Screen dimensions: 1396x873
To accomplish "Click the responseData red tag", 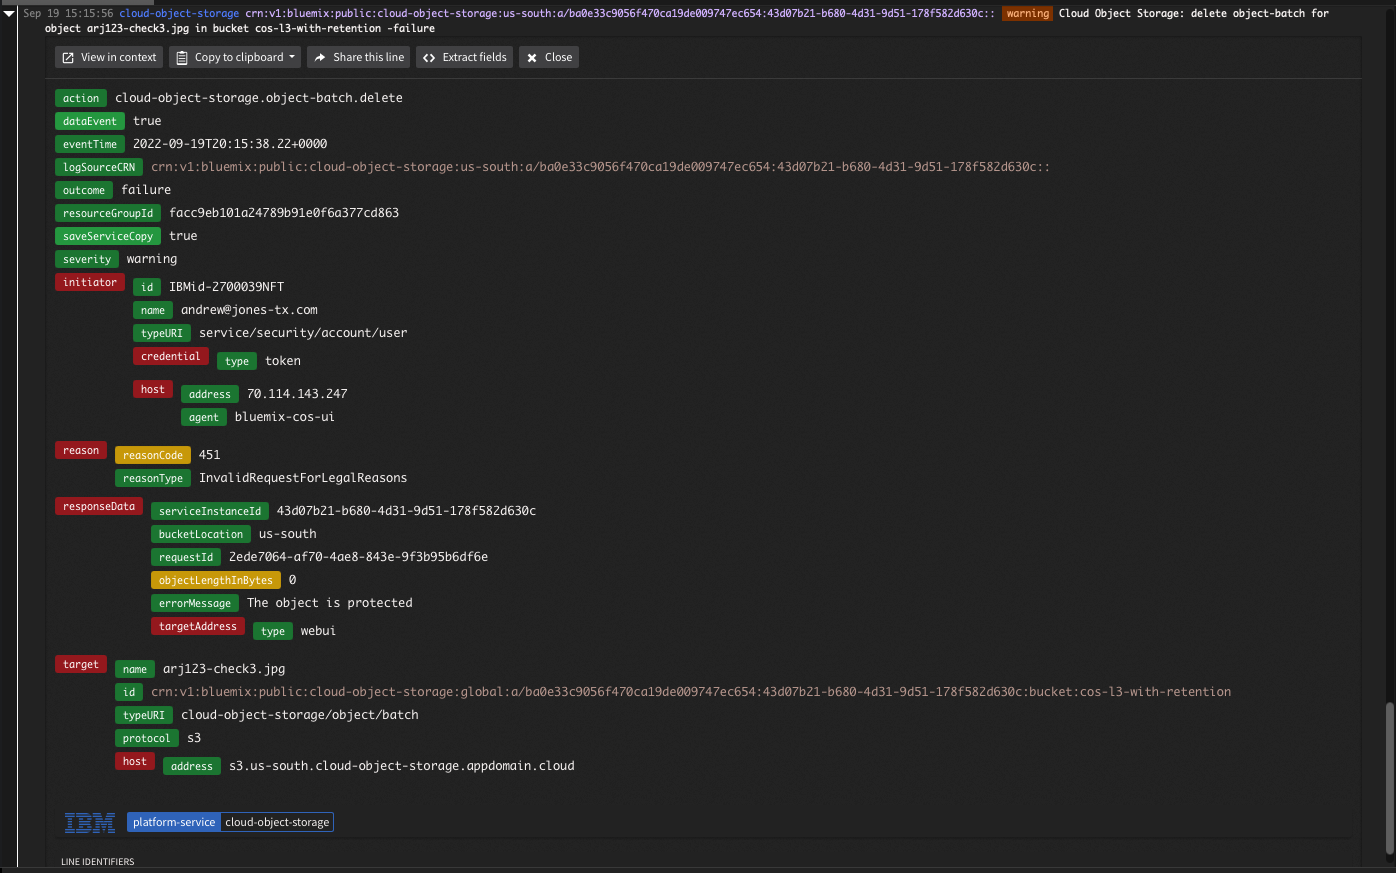I will pyautogui.click(x=99, y=506).
